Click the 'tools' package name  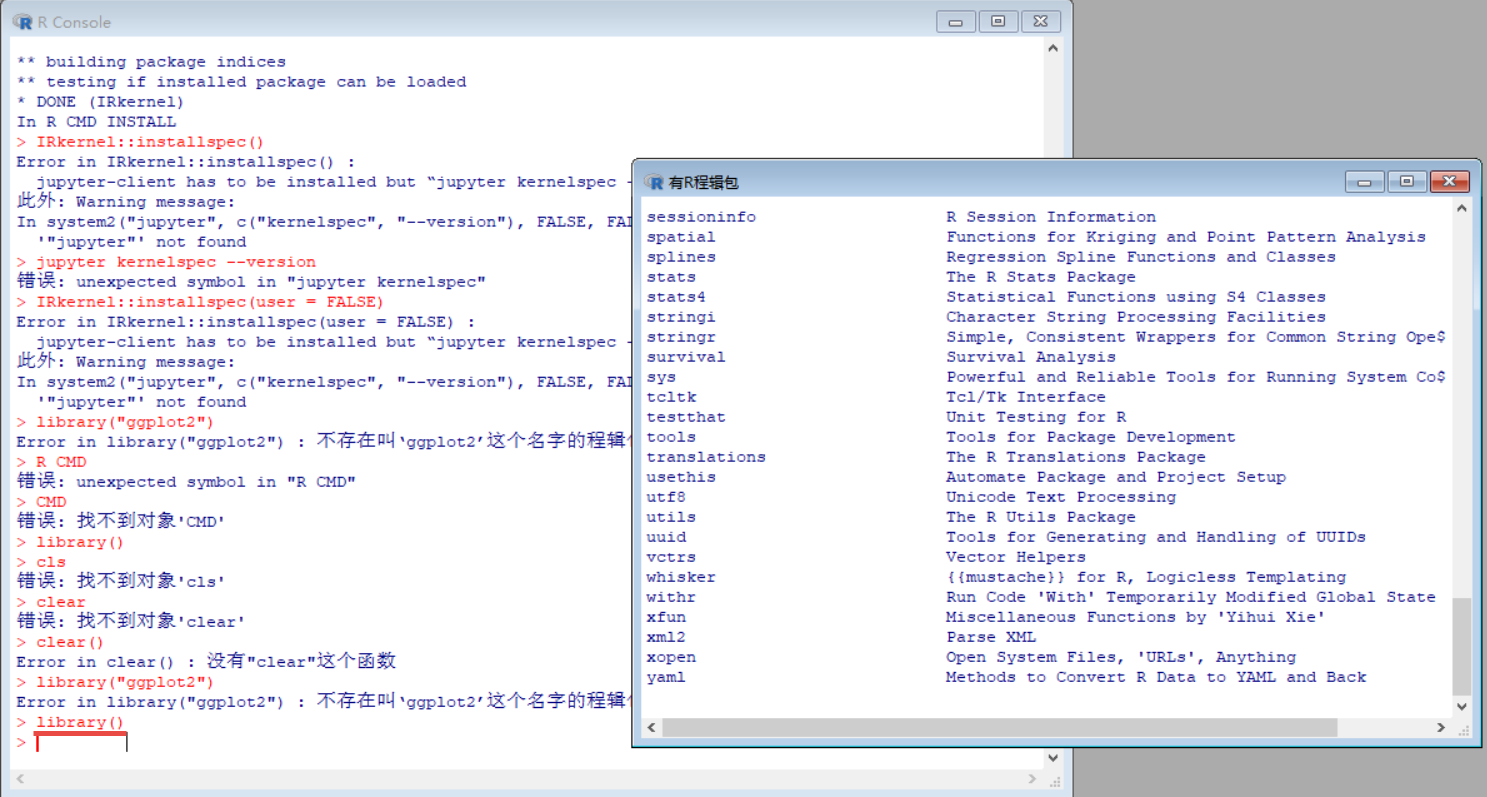tap(671, 437)
